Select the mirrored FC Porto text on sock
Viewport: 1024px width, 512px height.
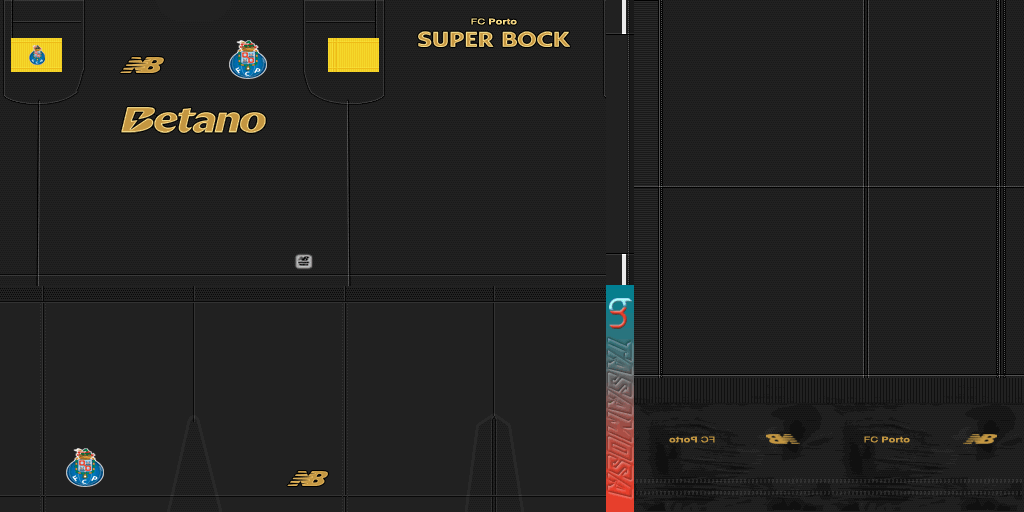[x=692, y=439]
